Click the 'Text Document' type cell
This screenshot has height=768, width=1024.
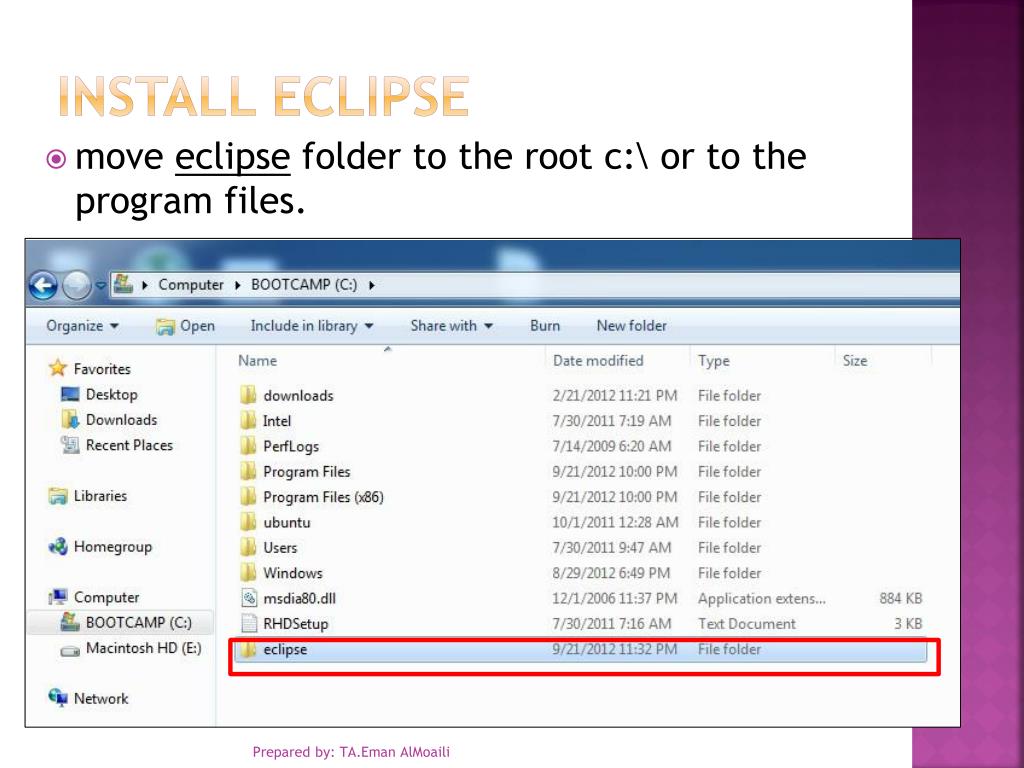pos(746,624)
